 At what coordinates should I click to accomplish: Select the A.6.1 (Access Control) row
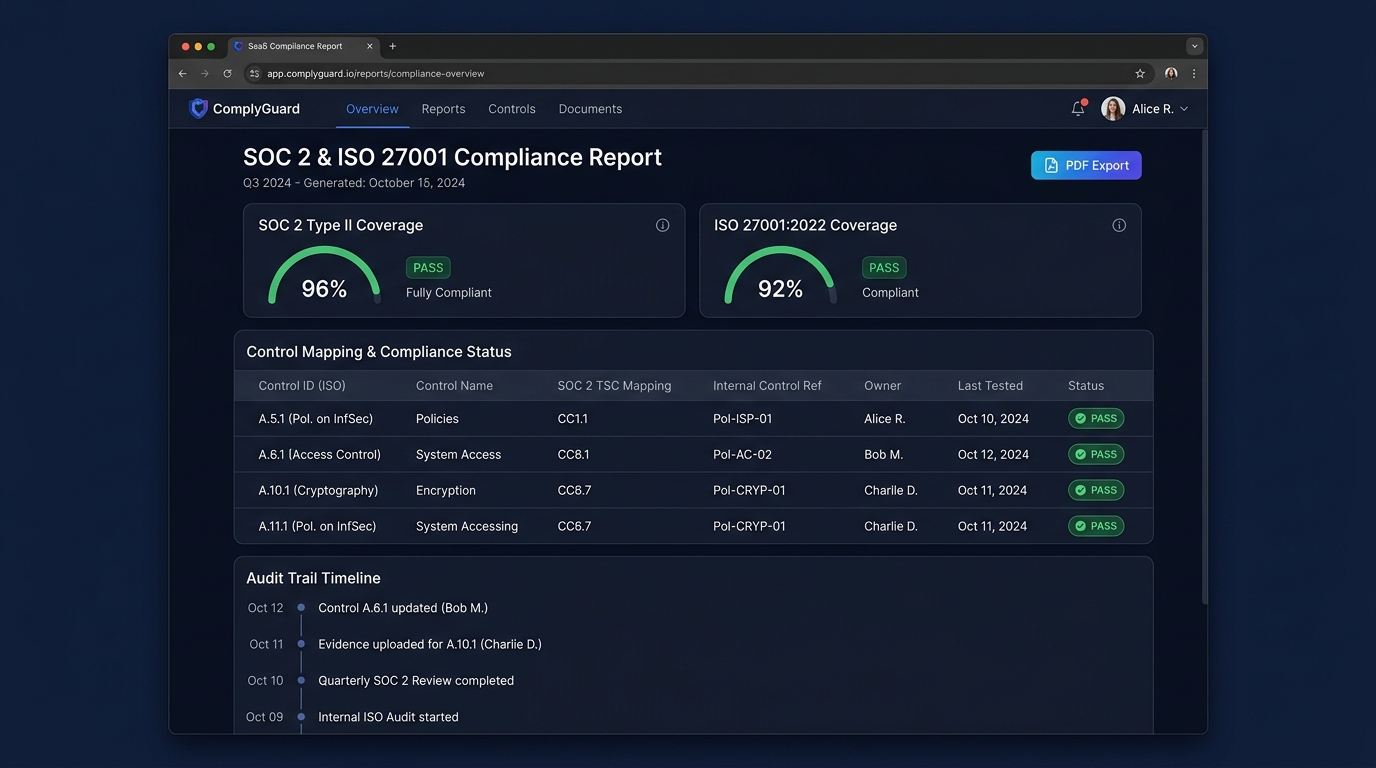click(693, 454)
